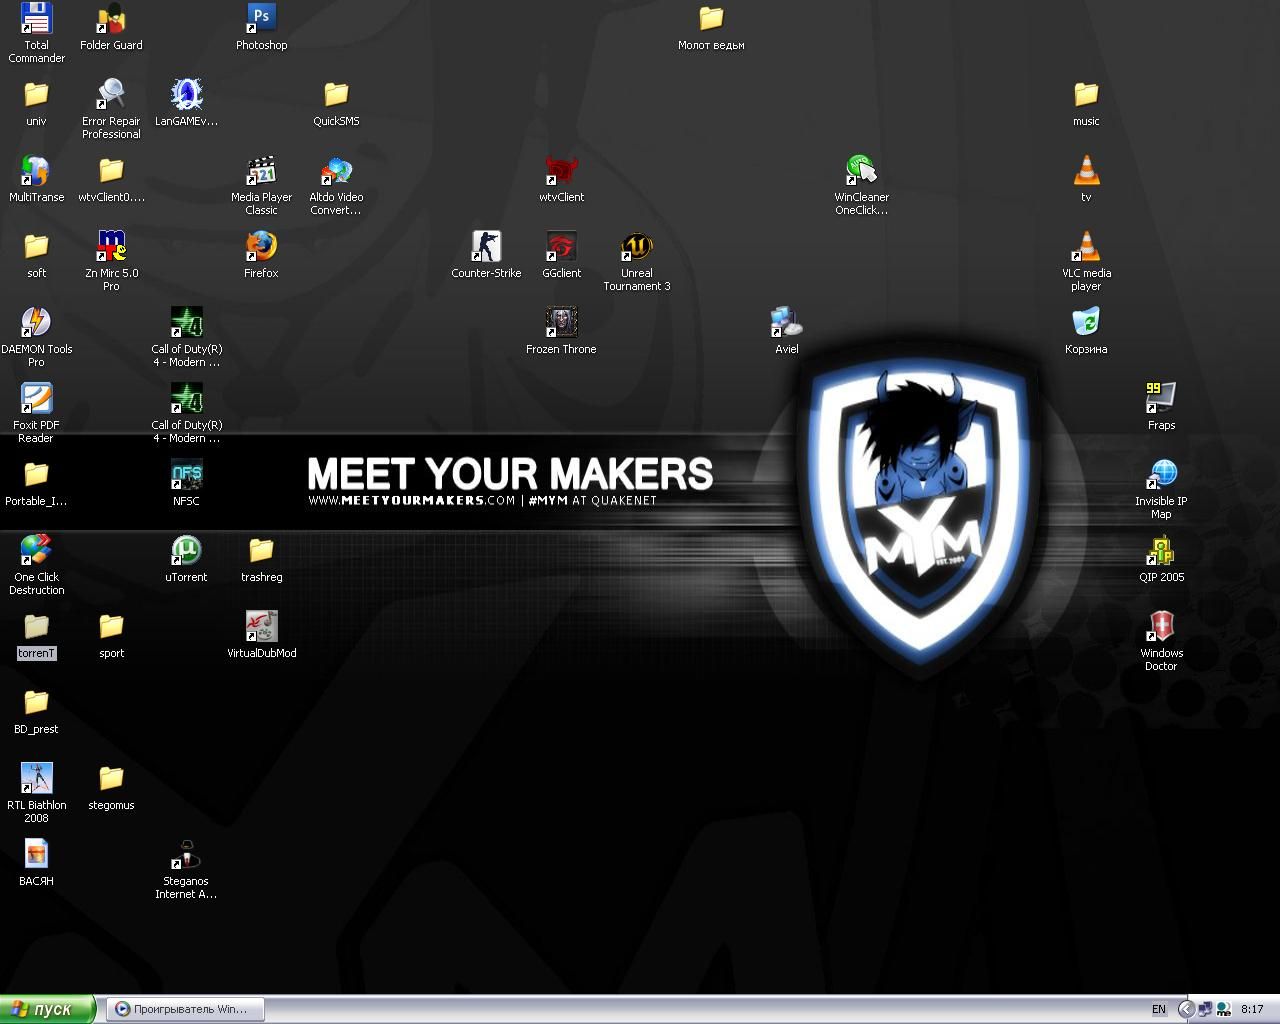The image size is (1280, 1024).
Task: Select the Молот ведьм folder
Action: 711,18
